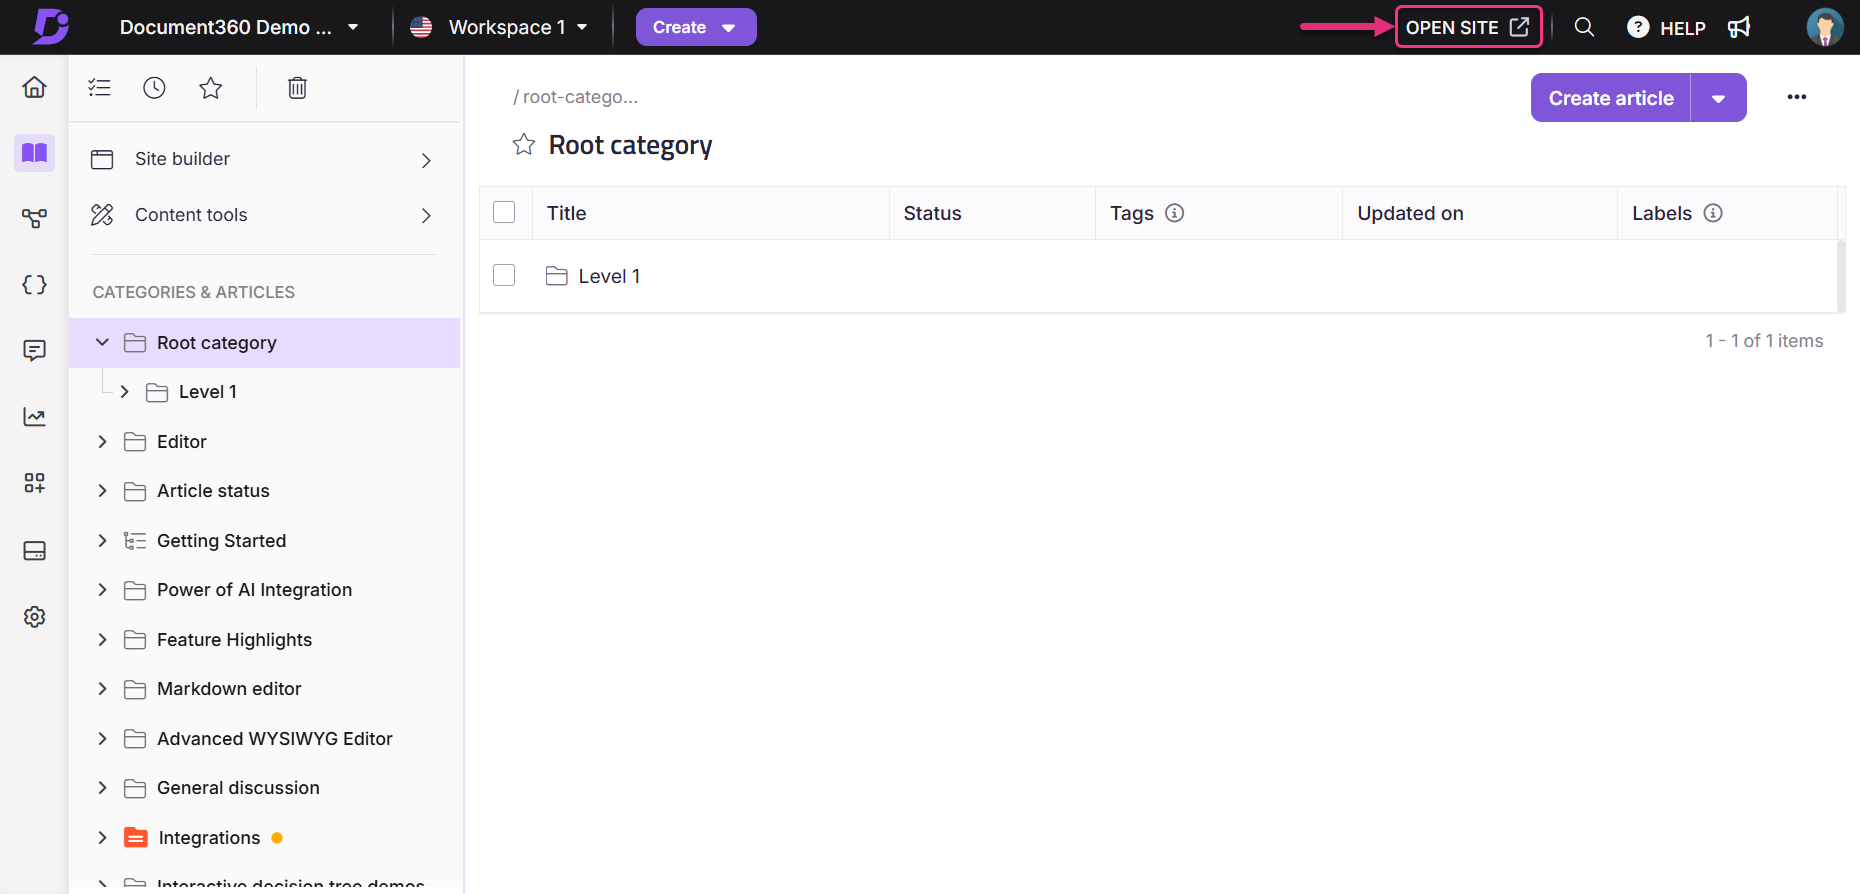Open the Home icon in the left sidebar
Screen dimensions: 1860x894
[35, 87]
